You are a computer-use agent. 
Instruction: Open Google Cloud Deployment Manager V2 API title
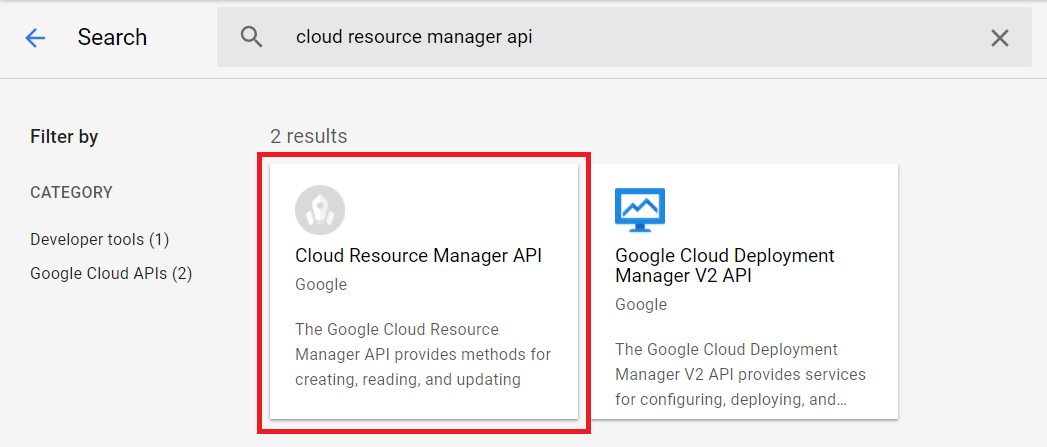coord(725,265)
